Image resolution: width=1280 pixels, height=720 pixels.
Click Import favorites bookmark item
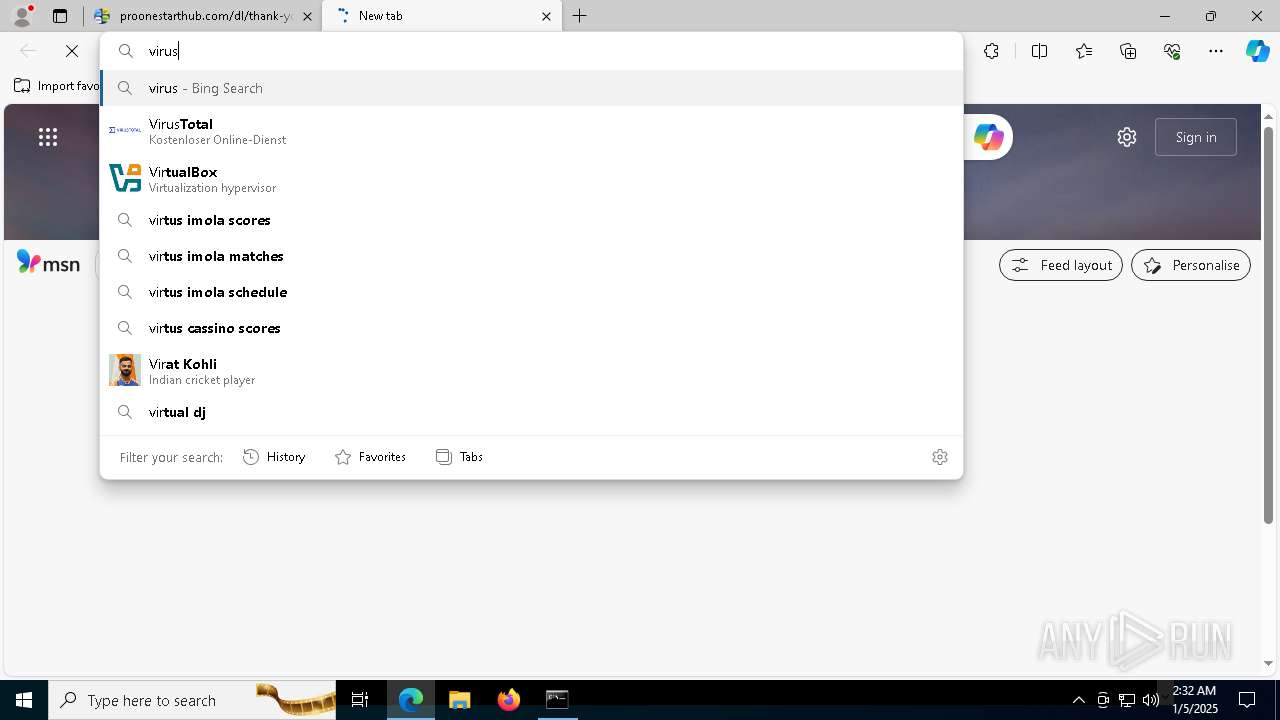point(57,86)
